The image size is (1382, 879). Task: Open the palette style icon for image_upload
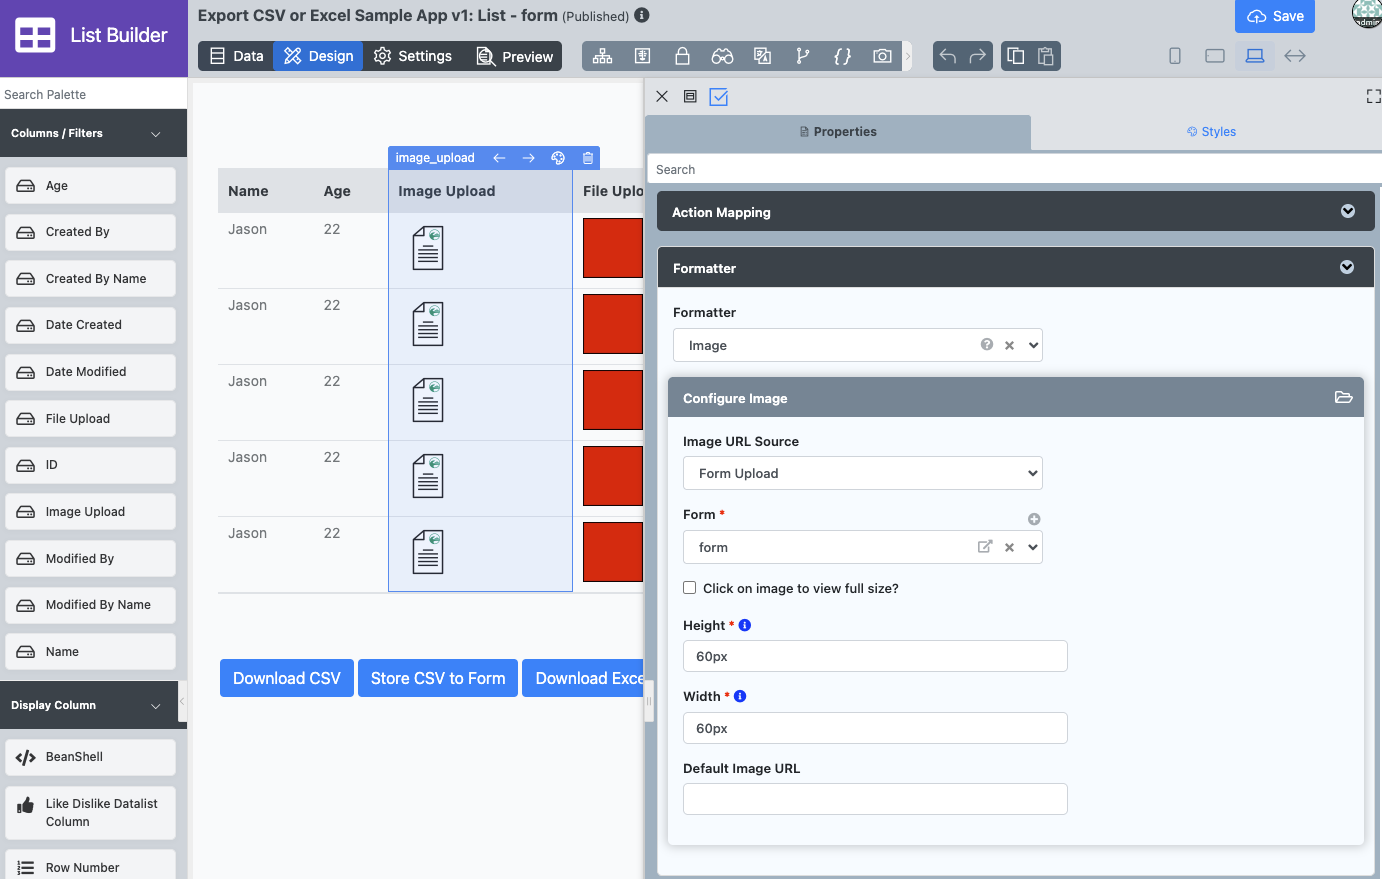[x=558, y=158]
